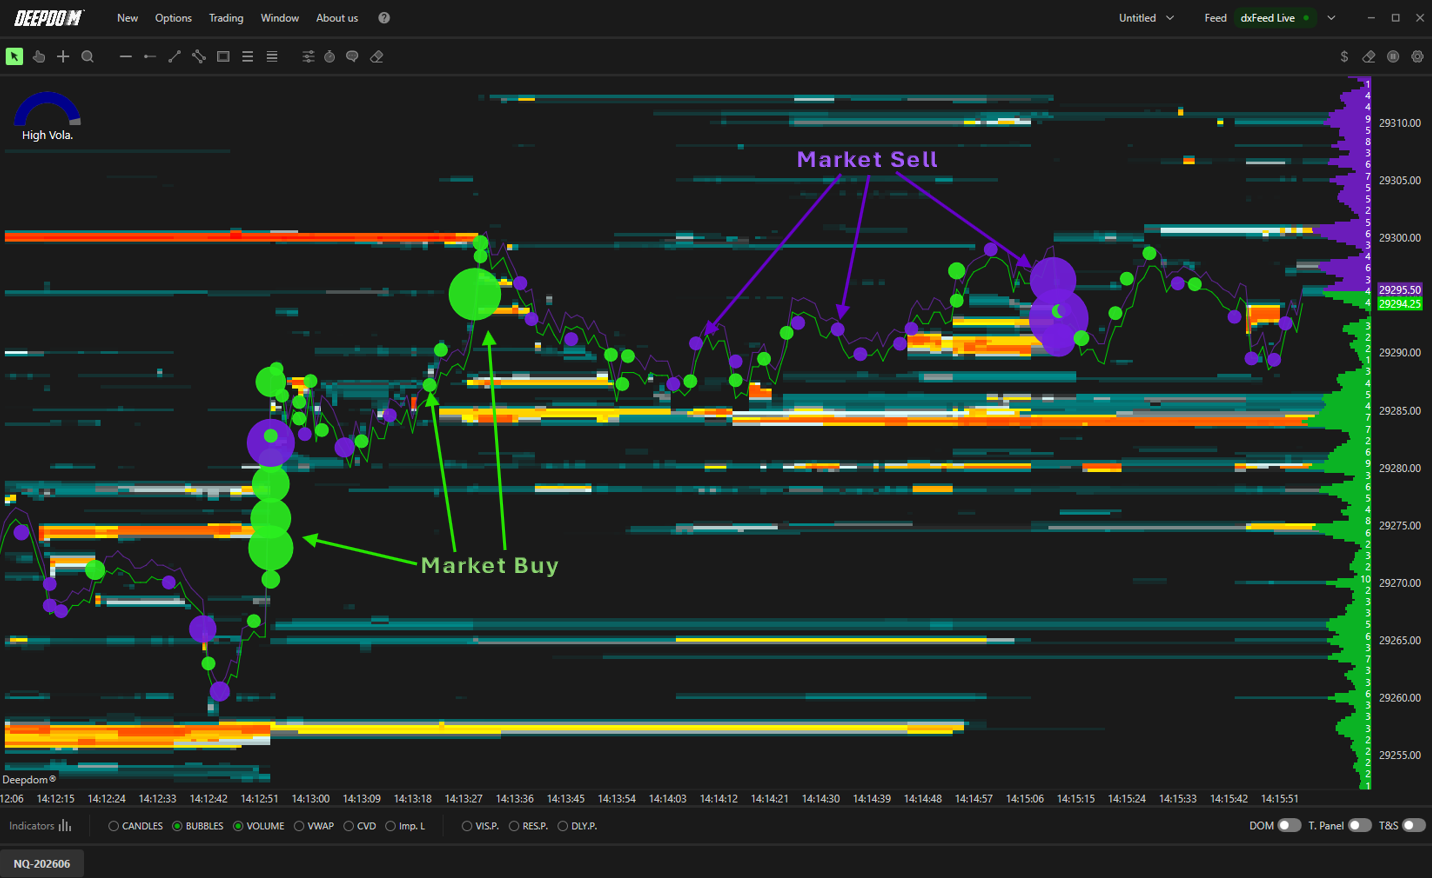1432x878 pixels.
Task: Expand the Indicators panel
Action: point(40,826)
